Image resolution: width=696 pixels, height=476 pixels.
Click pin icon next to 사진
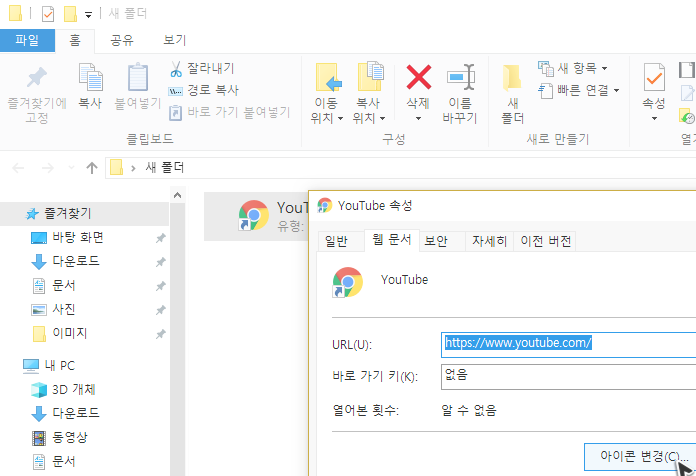[160, 310]
